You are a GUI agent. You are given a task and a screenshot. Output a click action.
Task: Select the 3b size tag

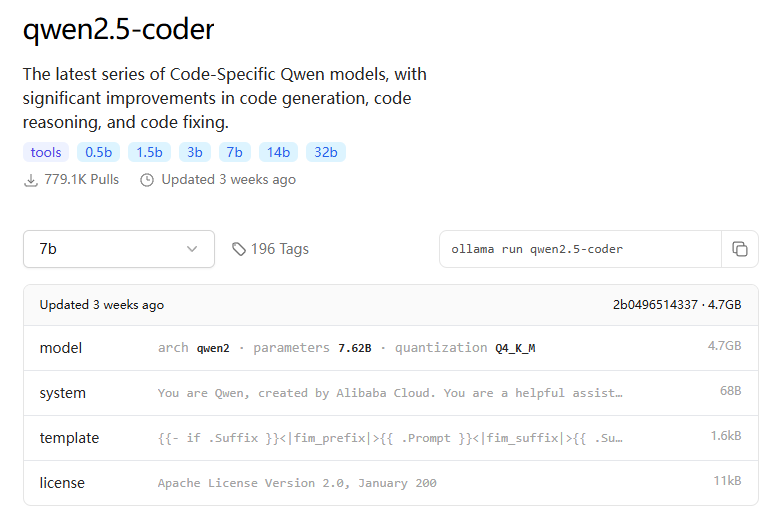[x=195, y=152]
